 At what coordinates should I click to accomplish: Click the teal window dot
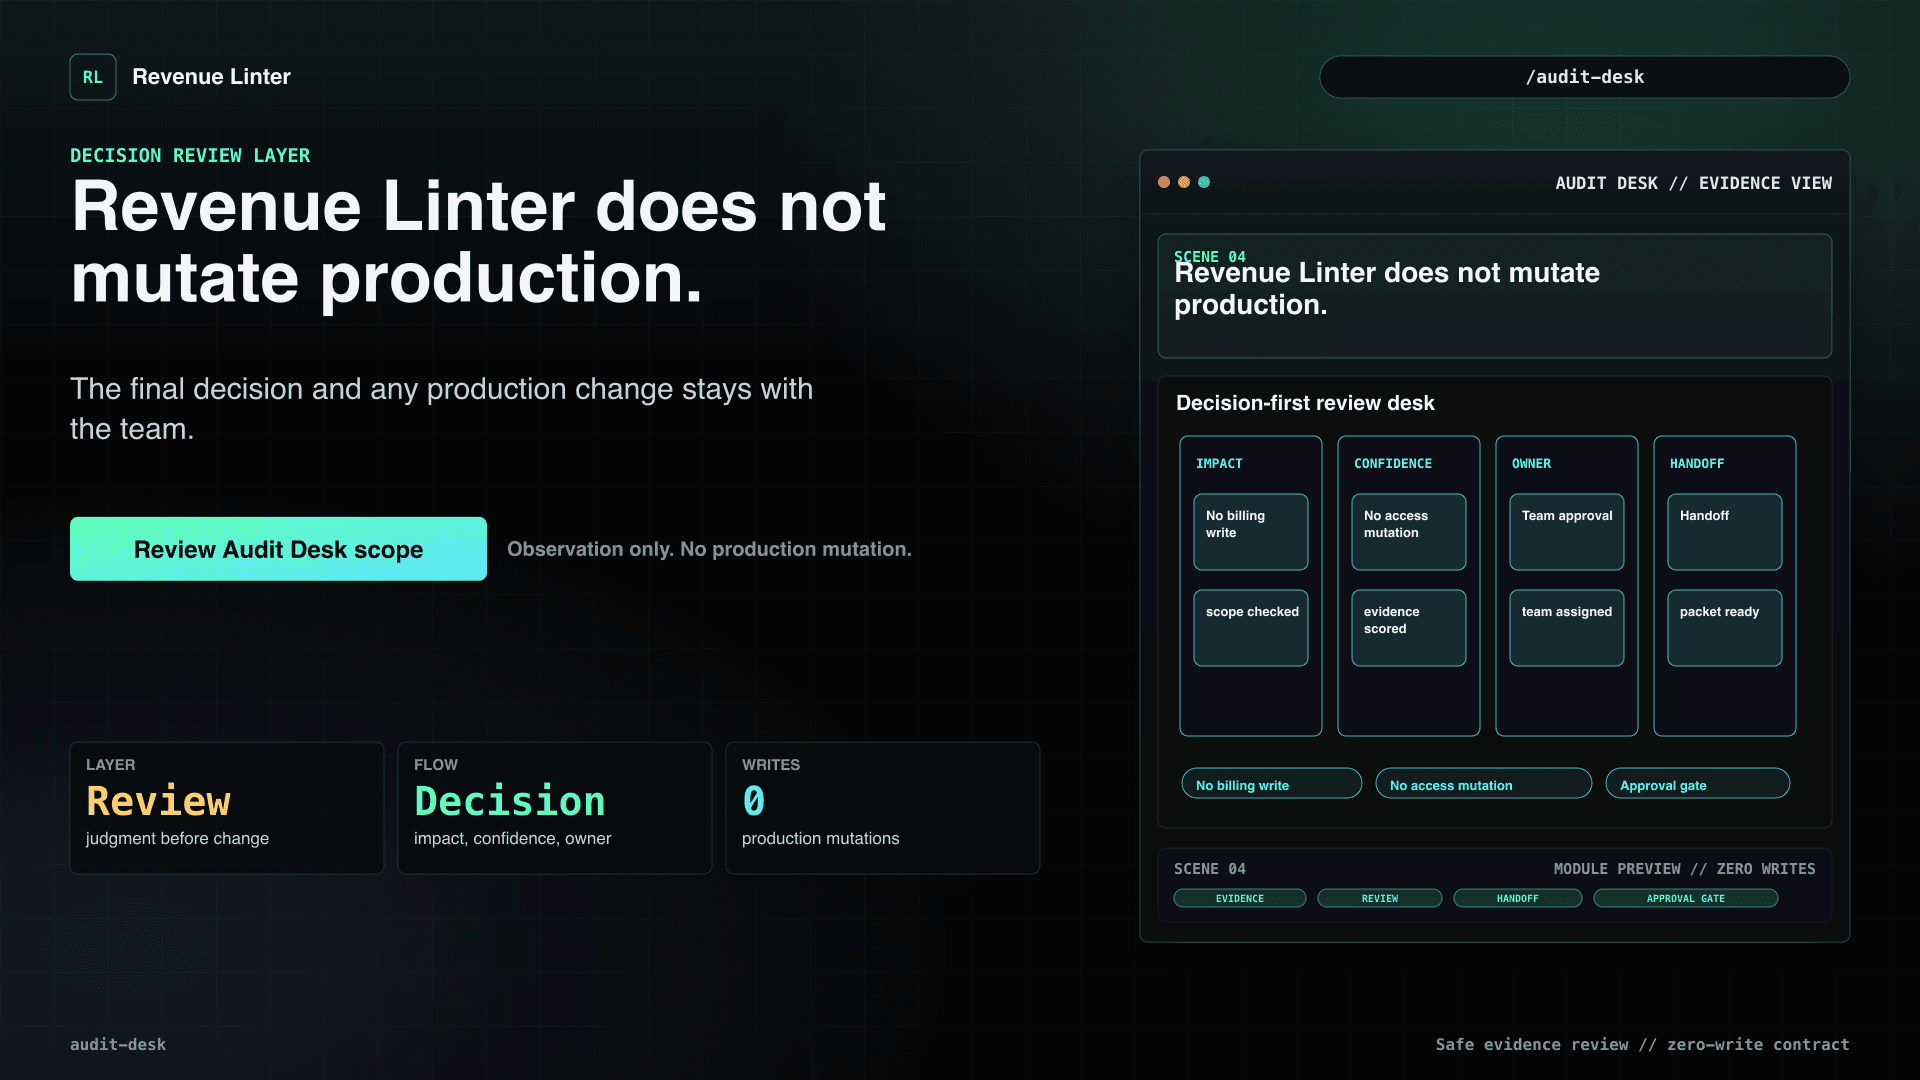pyautogui.click(x=1204, y=182)
